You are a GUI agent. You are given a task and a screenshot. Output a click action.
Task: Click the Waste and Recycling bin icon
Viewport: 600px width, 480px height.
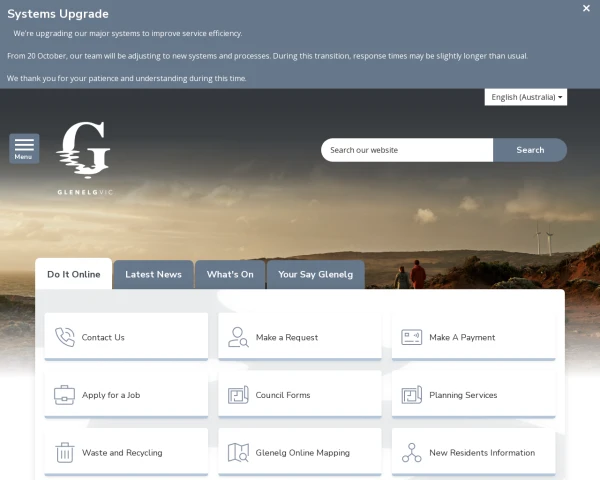click(65, 452)
